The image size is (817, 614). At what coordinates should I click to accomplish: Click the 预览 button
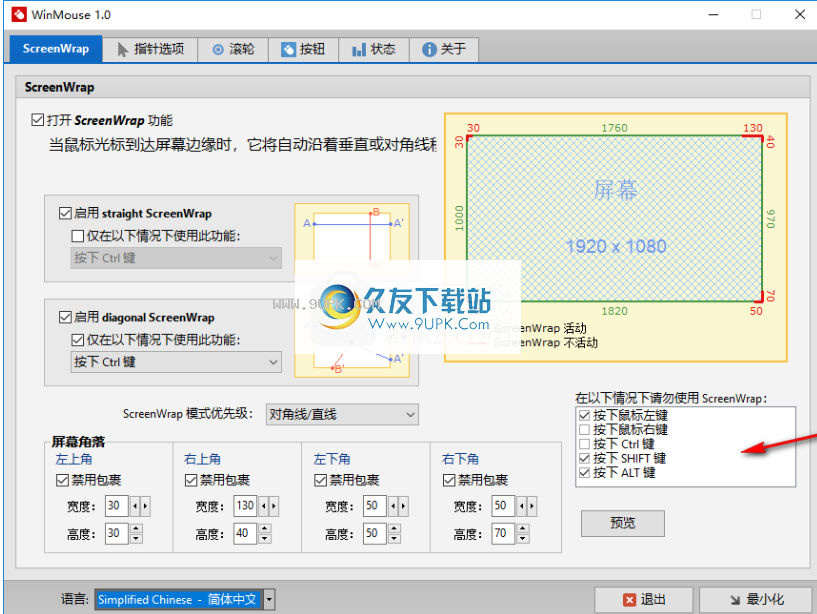pyautogui.click(x=623, y=523)
